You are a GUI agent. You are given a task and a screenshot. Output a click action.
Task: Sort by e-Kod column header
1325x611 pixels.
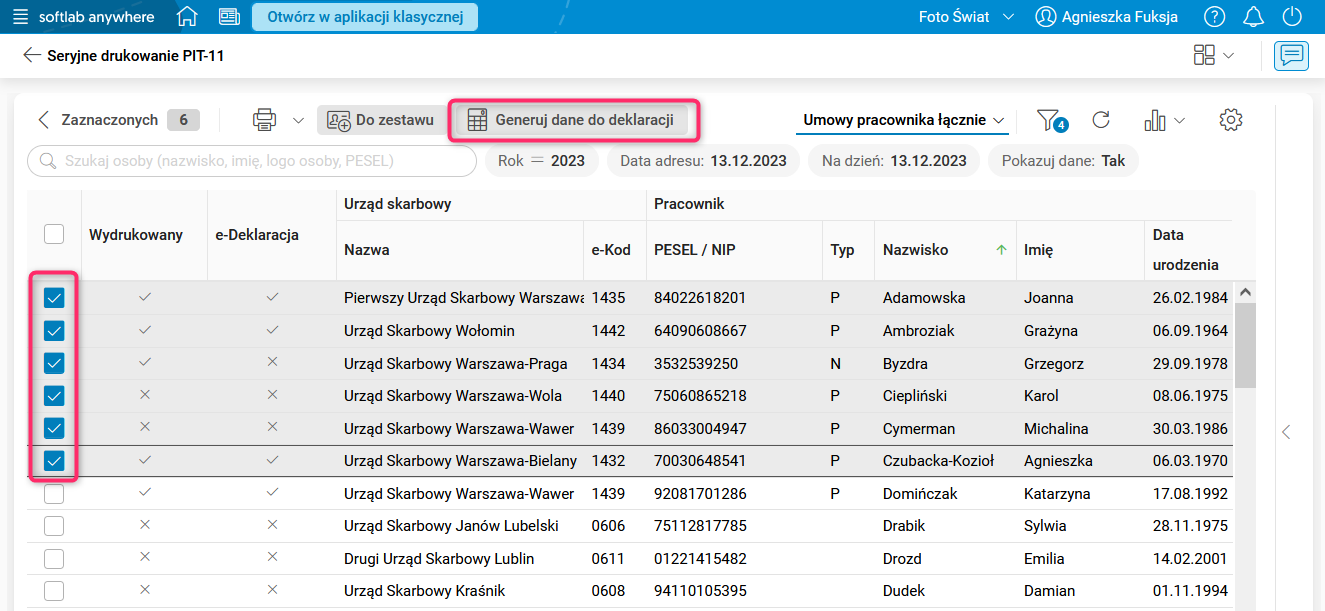[611, 250]
